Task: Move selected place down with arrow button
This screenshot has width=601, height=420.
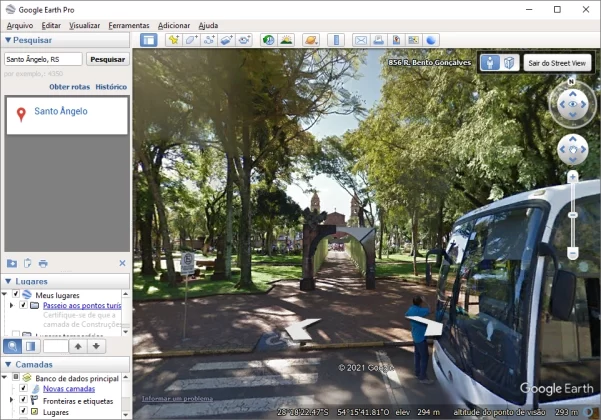Action: coord(96,346)
